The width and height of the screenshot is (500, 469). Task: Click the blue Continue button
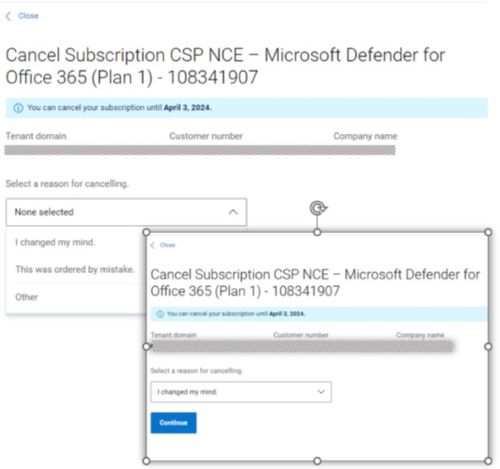click(173, 423)
